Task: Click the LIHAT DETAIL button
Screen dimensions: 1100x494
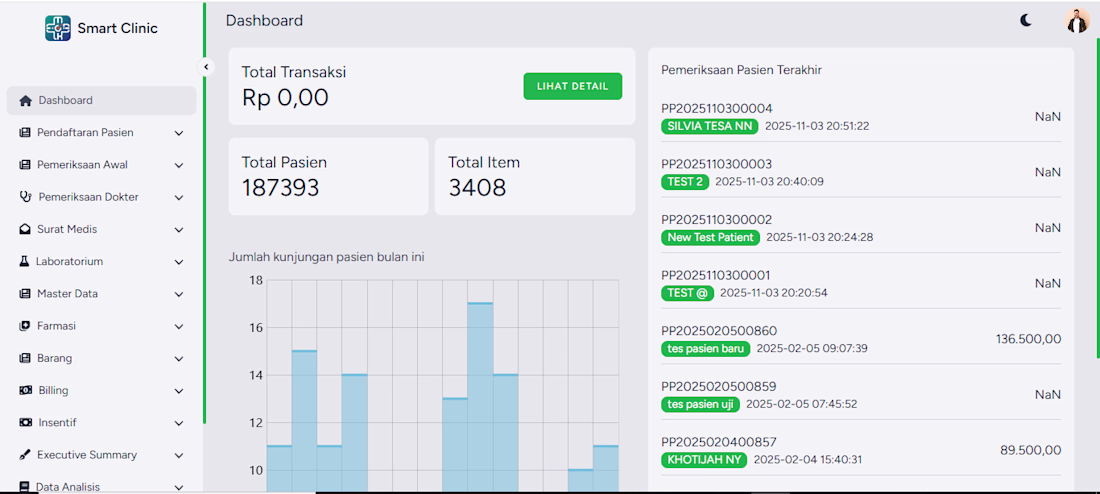Action: tap(572, 86)
